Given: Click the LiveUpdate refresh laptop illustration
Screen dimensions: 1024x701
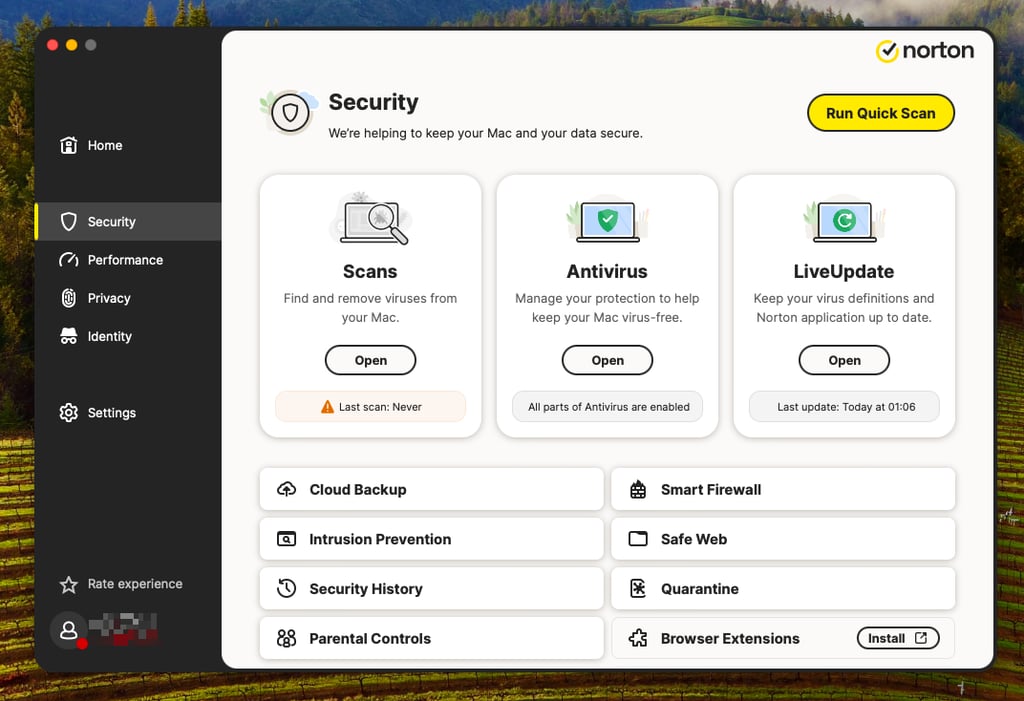Looking at the screenshot, I should click(844, 219).
